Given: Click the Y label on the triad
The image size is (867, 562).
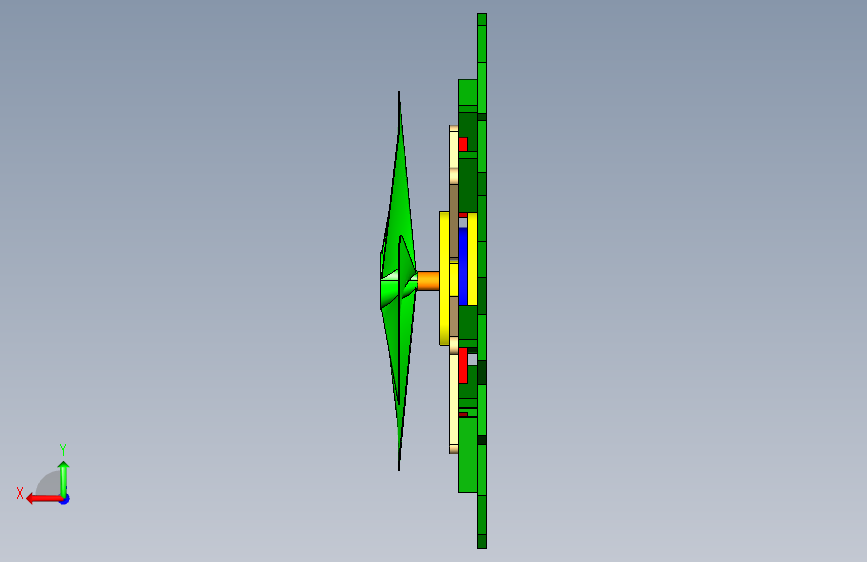Looking at the screenshot, I should pos(63,450).
